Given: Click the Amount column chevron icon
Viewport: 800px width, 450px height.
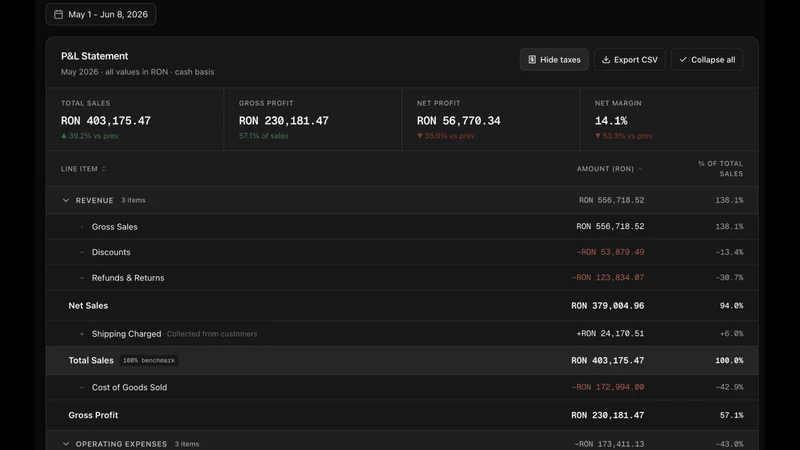Looking at the screenshot, I should pyautogui.click(x=641, y=169).
